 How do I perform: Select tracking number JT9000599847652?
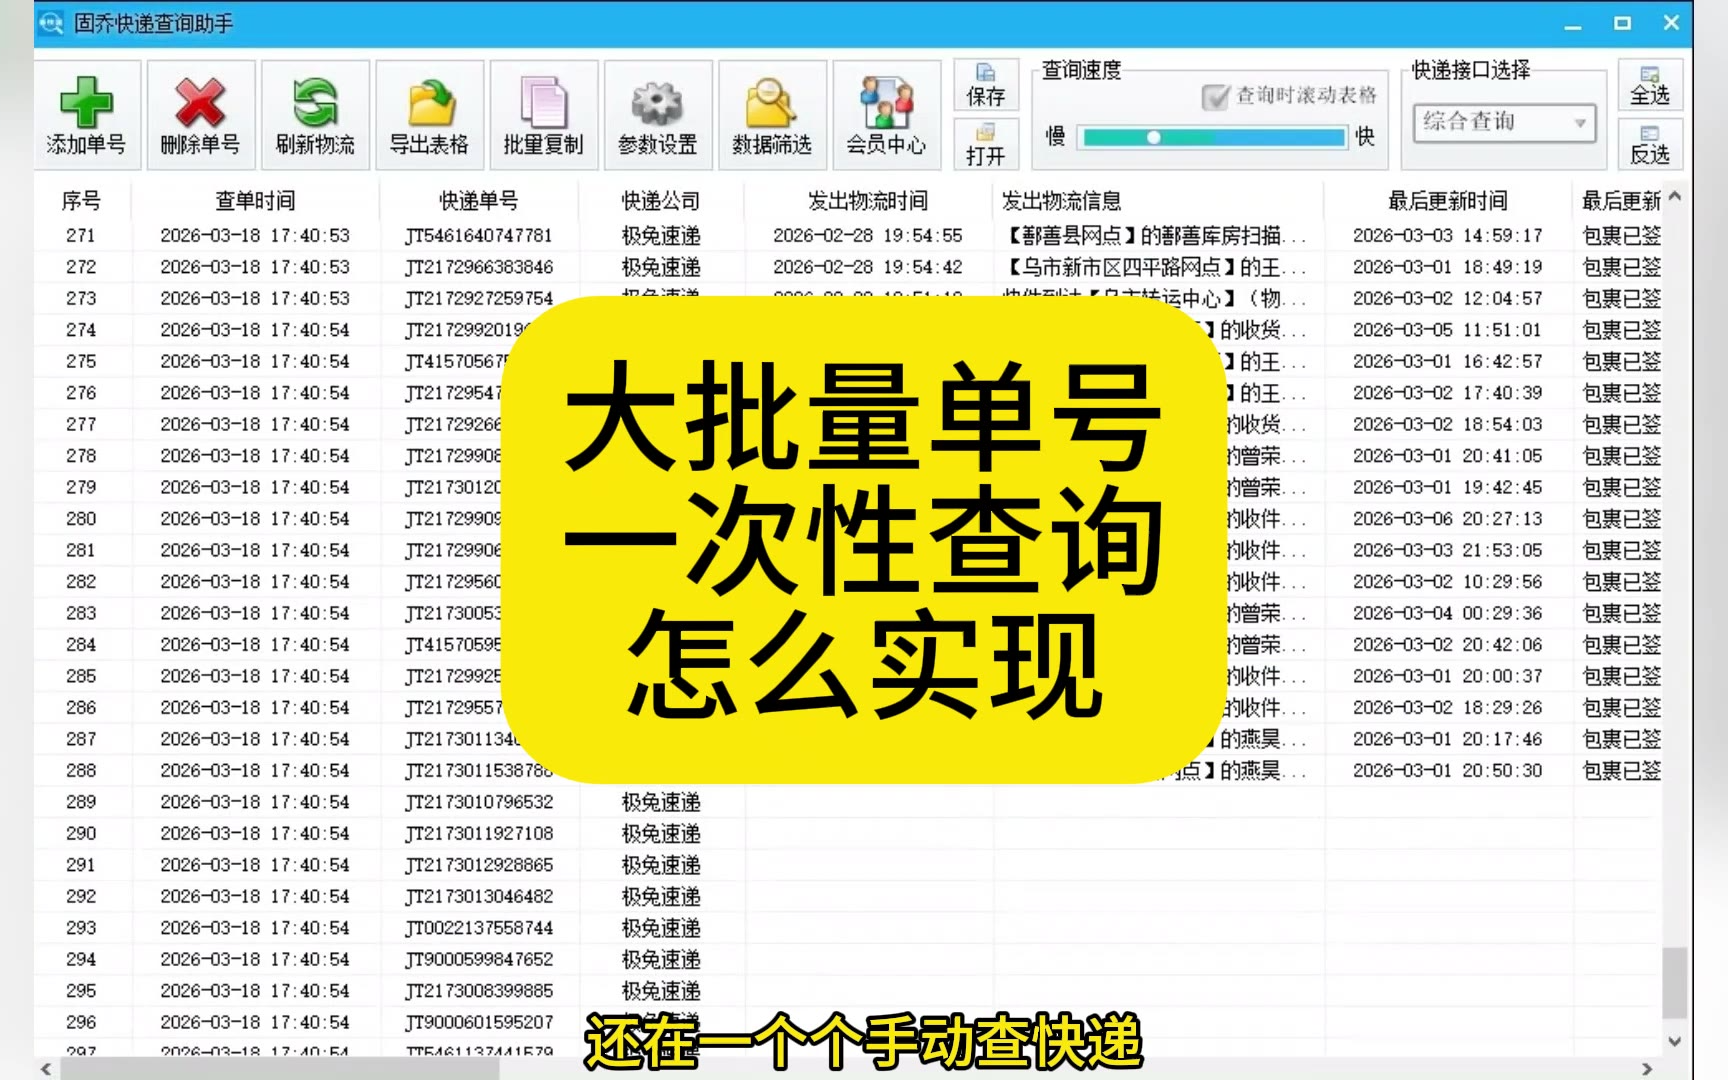[479, 960]
